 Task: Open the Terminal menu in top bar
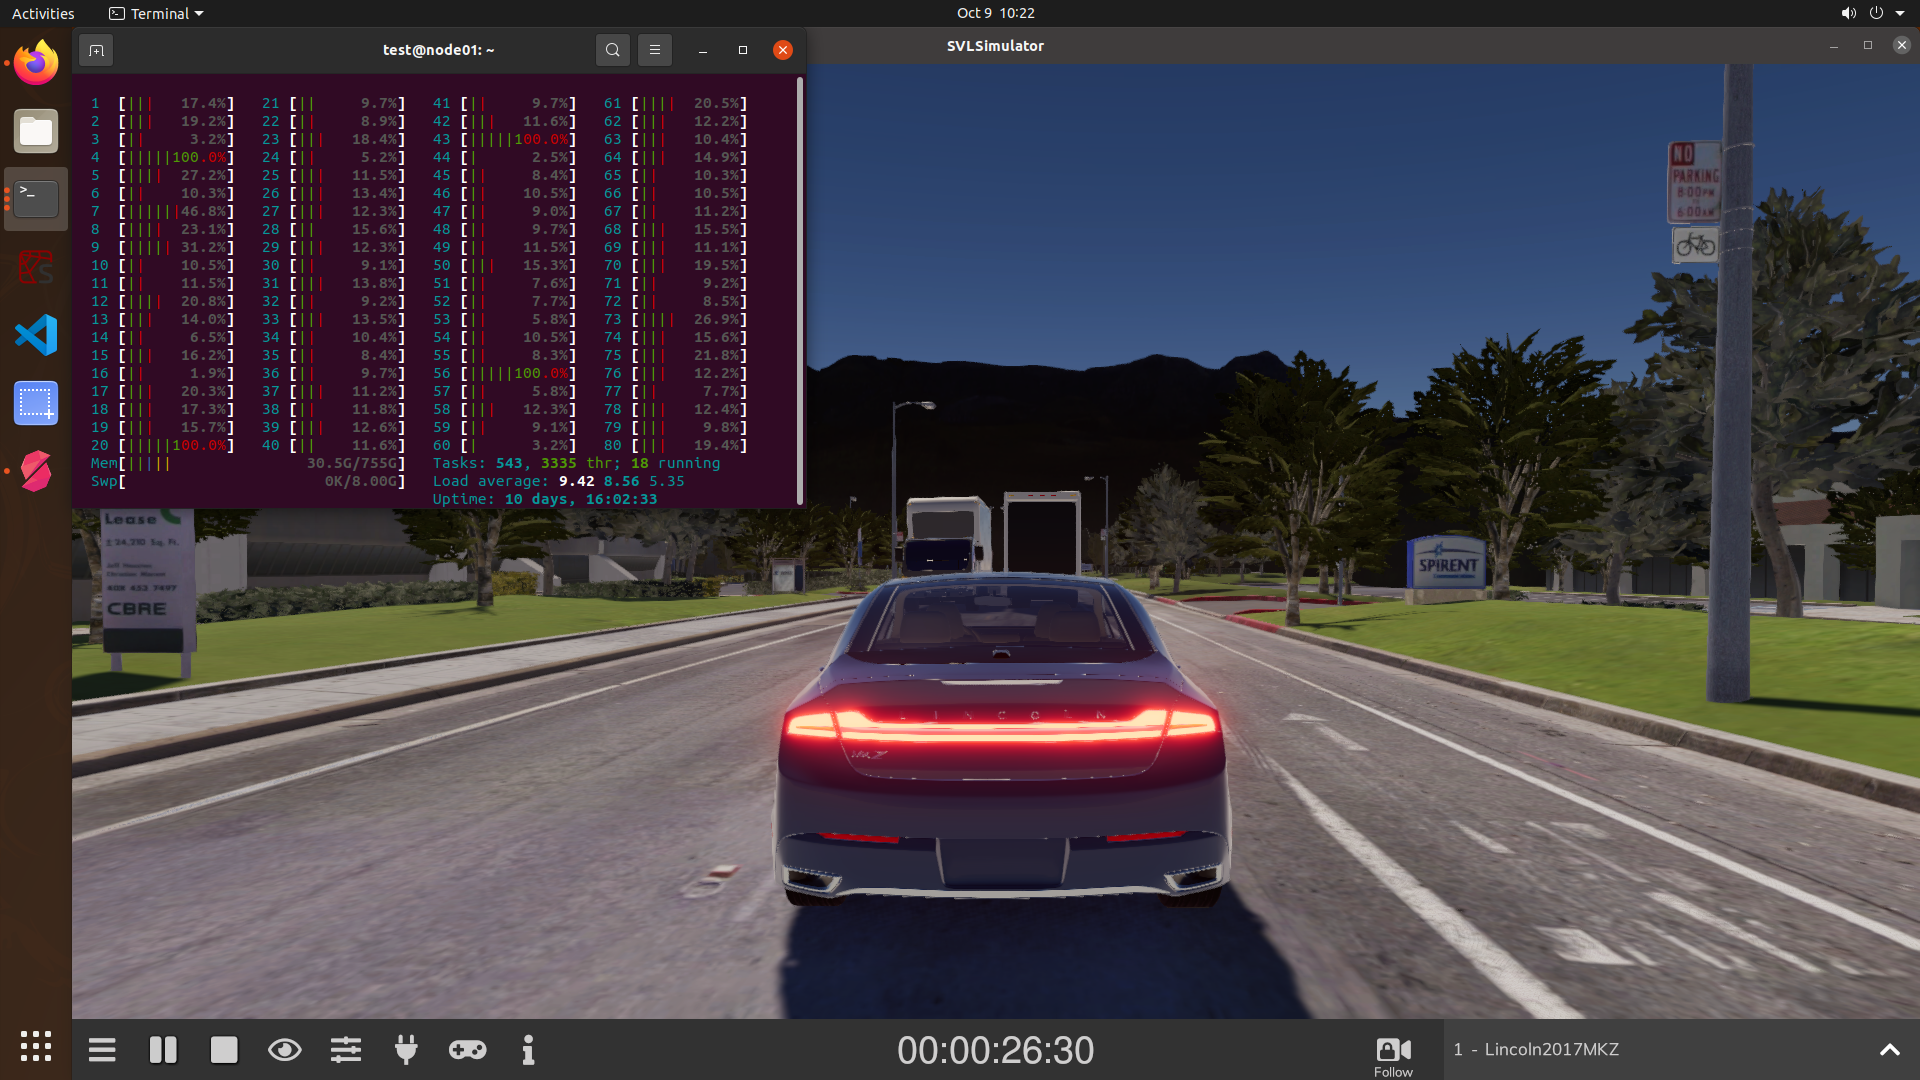[x=155, y=13]
